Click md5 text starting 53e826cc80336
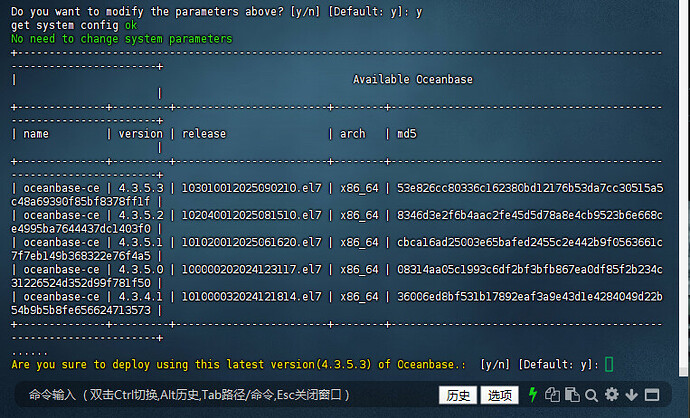 (530, 188)
